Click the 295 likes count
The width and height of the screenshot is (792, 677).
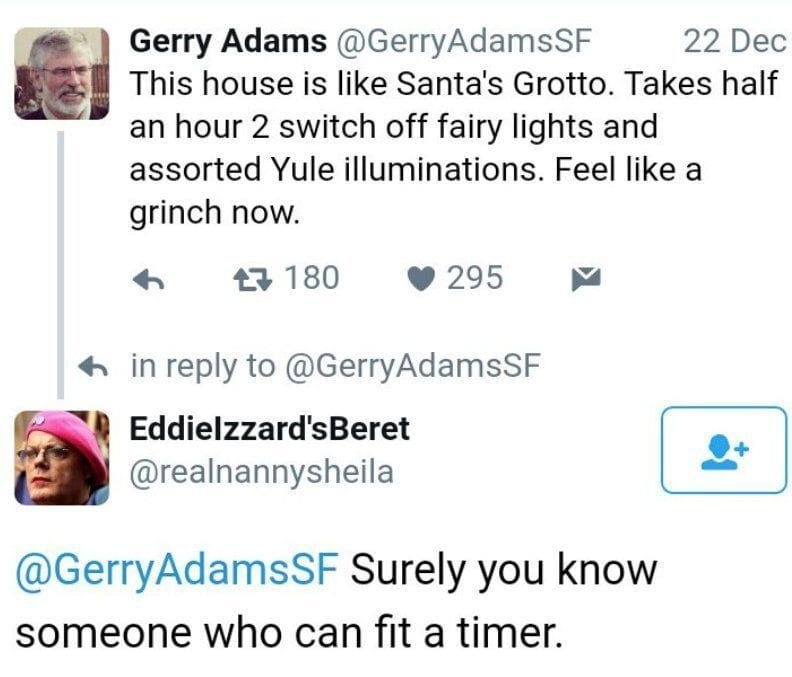pyautogui.click(x=474, y=277)
